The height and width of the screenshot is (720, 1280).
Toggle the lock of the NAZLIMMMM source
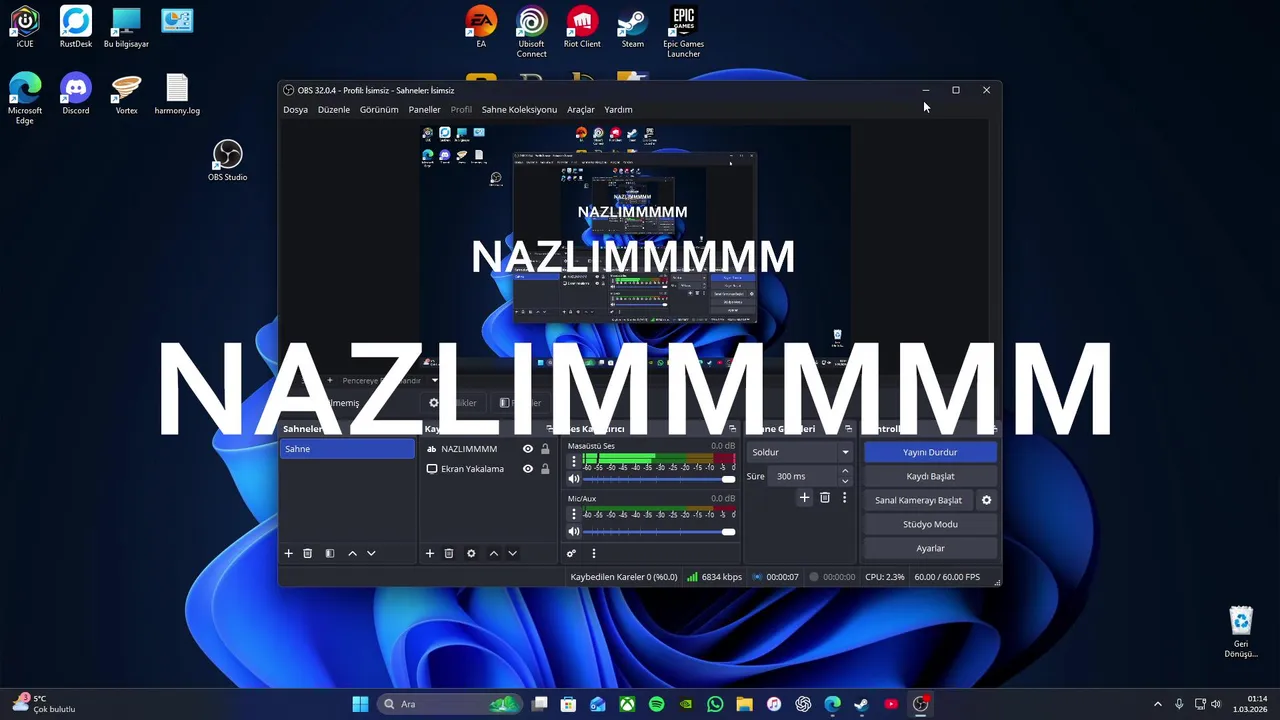click(x=545, y=449)
